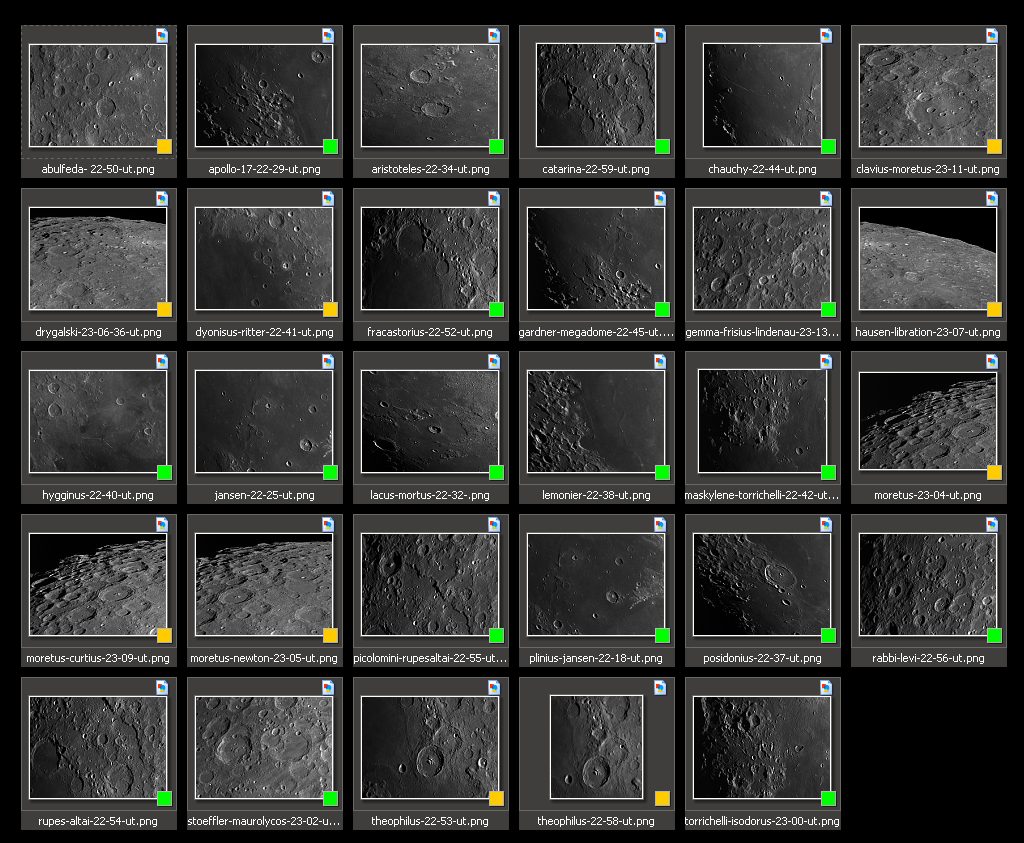Click file type icon on hygginus thumbnail
The height and width of the screenshot is (843, 1024).
tap(162, 361)
